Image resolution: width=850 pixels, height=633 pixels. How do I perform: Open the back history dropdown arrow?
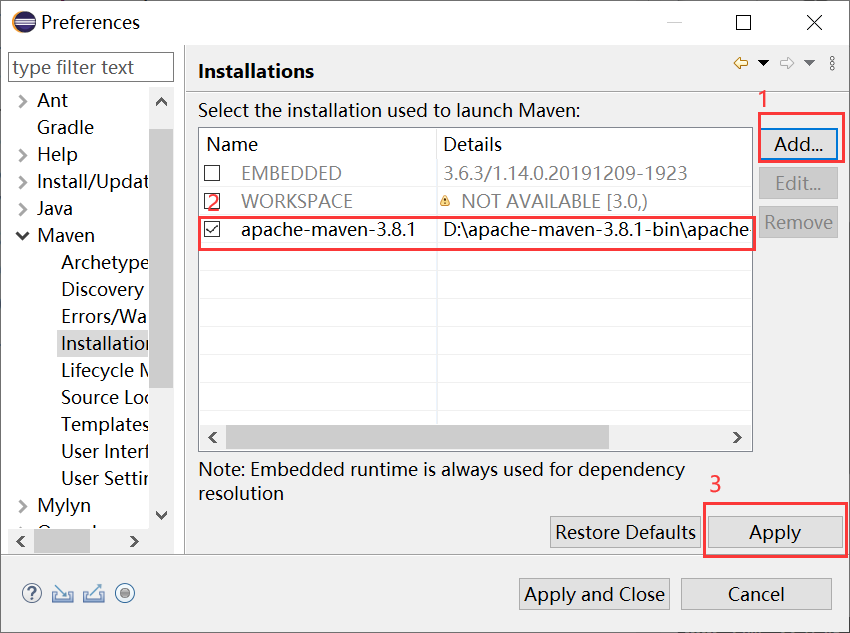(764, 63)
